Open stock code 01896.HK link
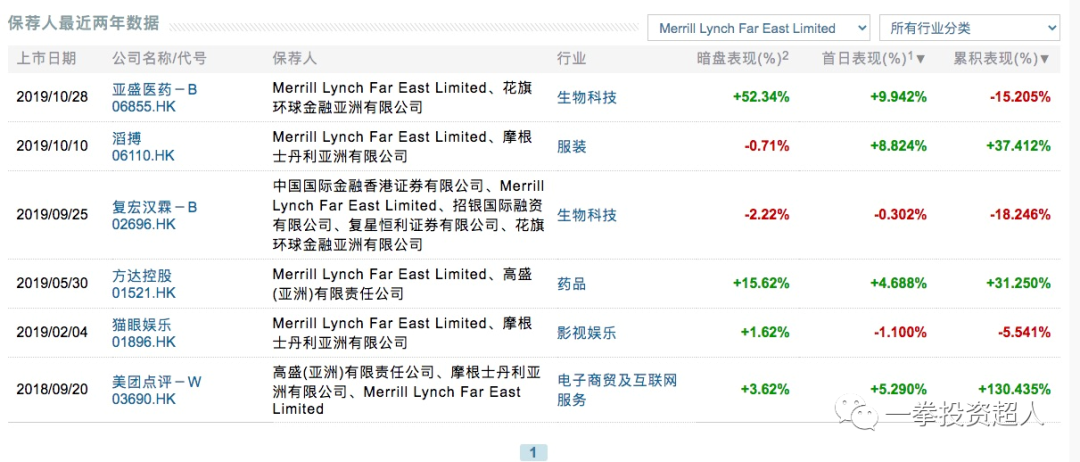Screen dimensions: 1080x462 [144, 342]
